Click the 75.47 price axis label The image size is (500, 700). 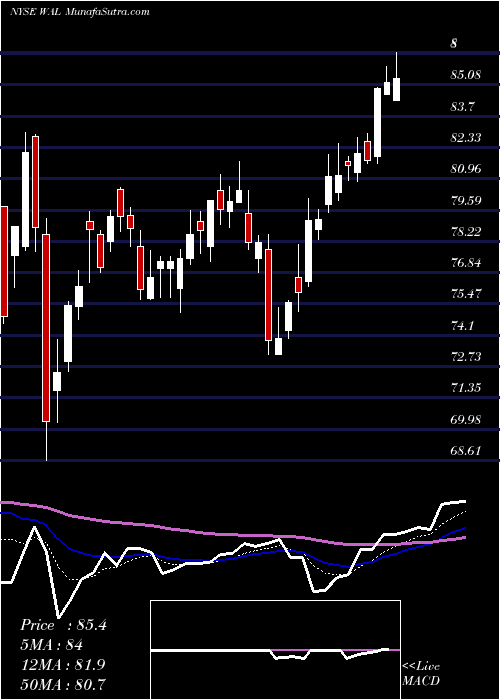pyautogui.click(x=466, y=294)
